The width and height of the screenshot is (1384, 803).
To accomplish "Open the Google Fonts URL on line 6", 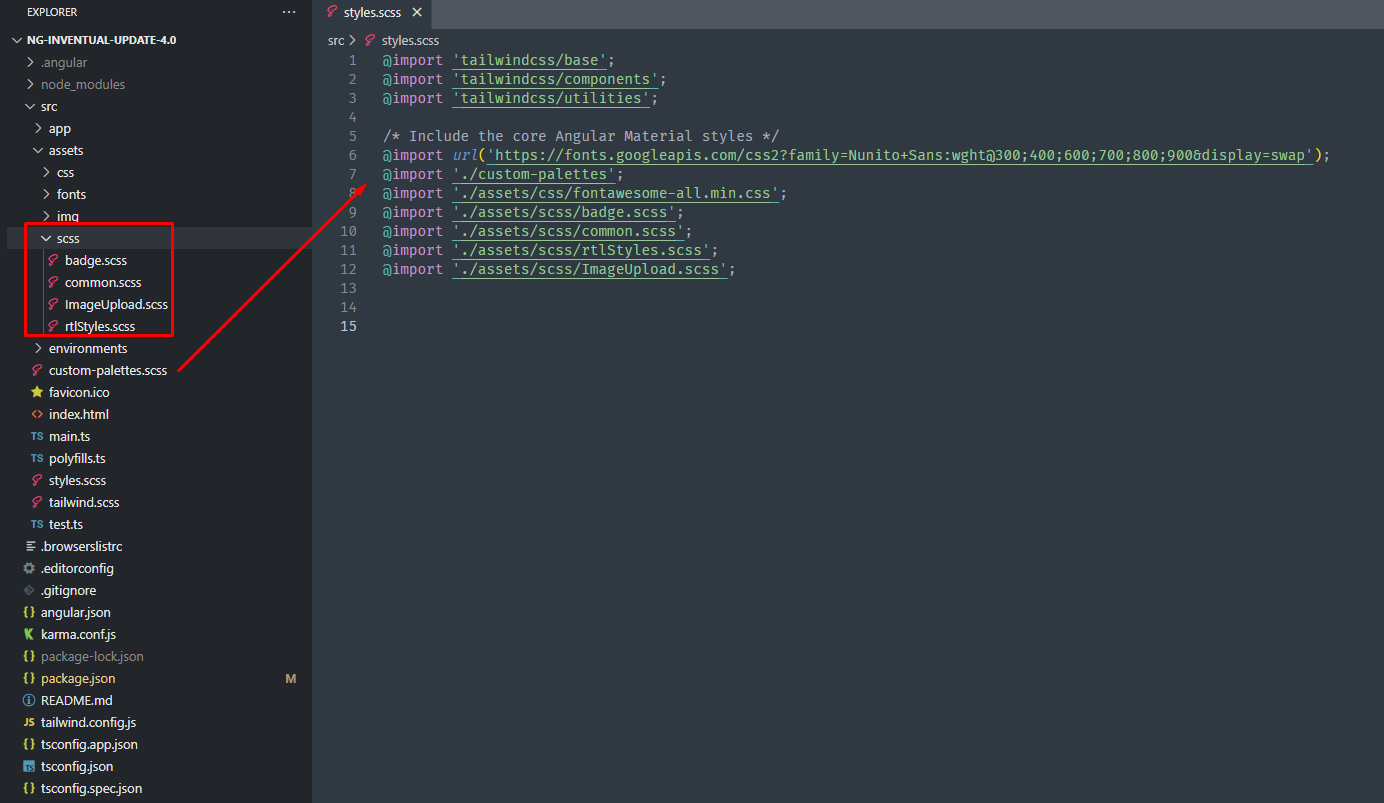I will [x=899, y=155].
